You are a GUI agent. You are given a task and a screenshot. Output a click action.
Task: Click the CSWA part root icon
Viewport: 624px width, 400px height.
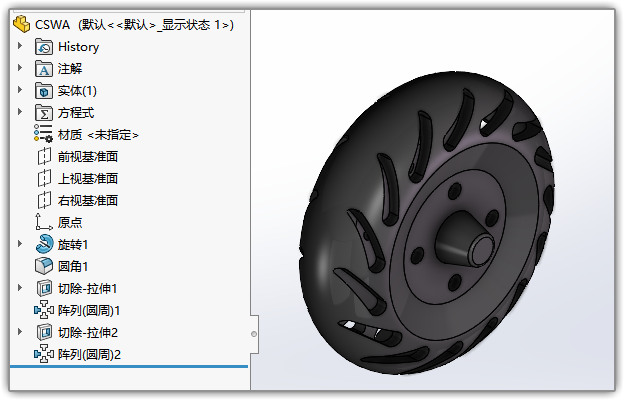[21, 24]
